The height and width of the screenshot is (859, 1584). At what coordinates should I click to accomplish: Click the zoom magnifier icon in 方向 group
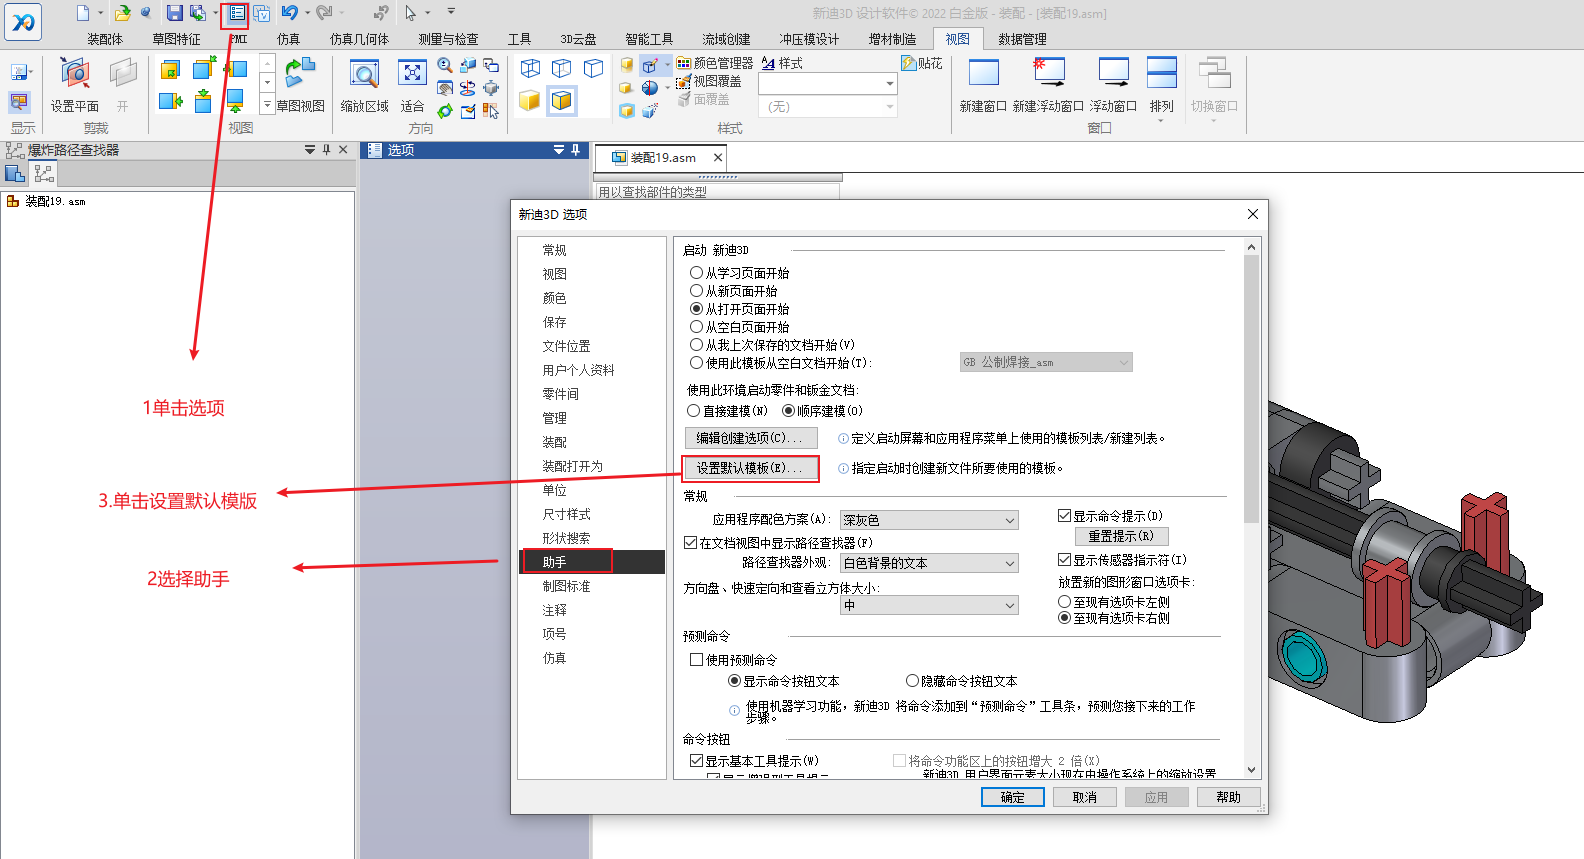[445, 65]
